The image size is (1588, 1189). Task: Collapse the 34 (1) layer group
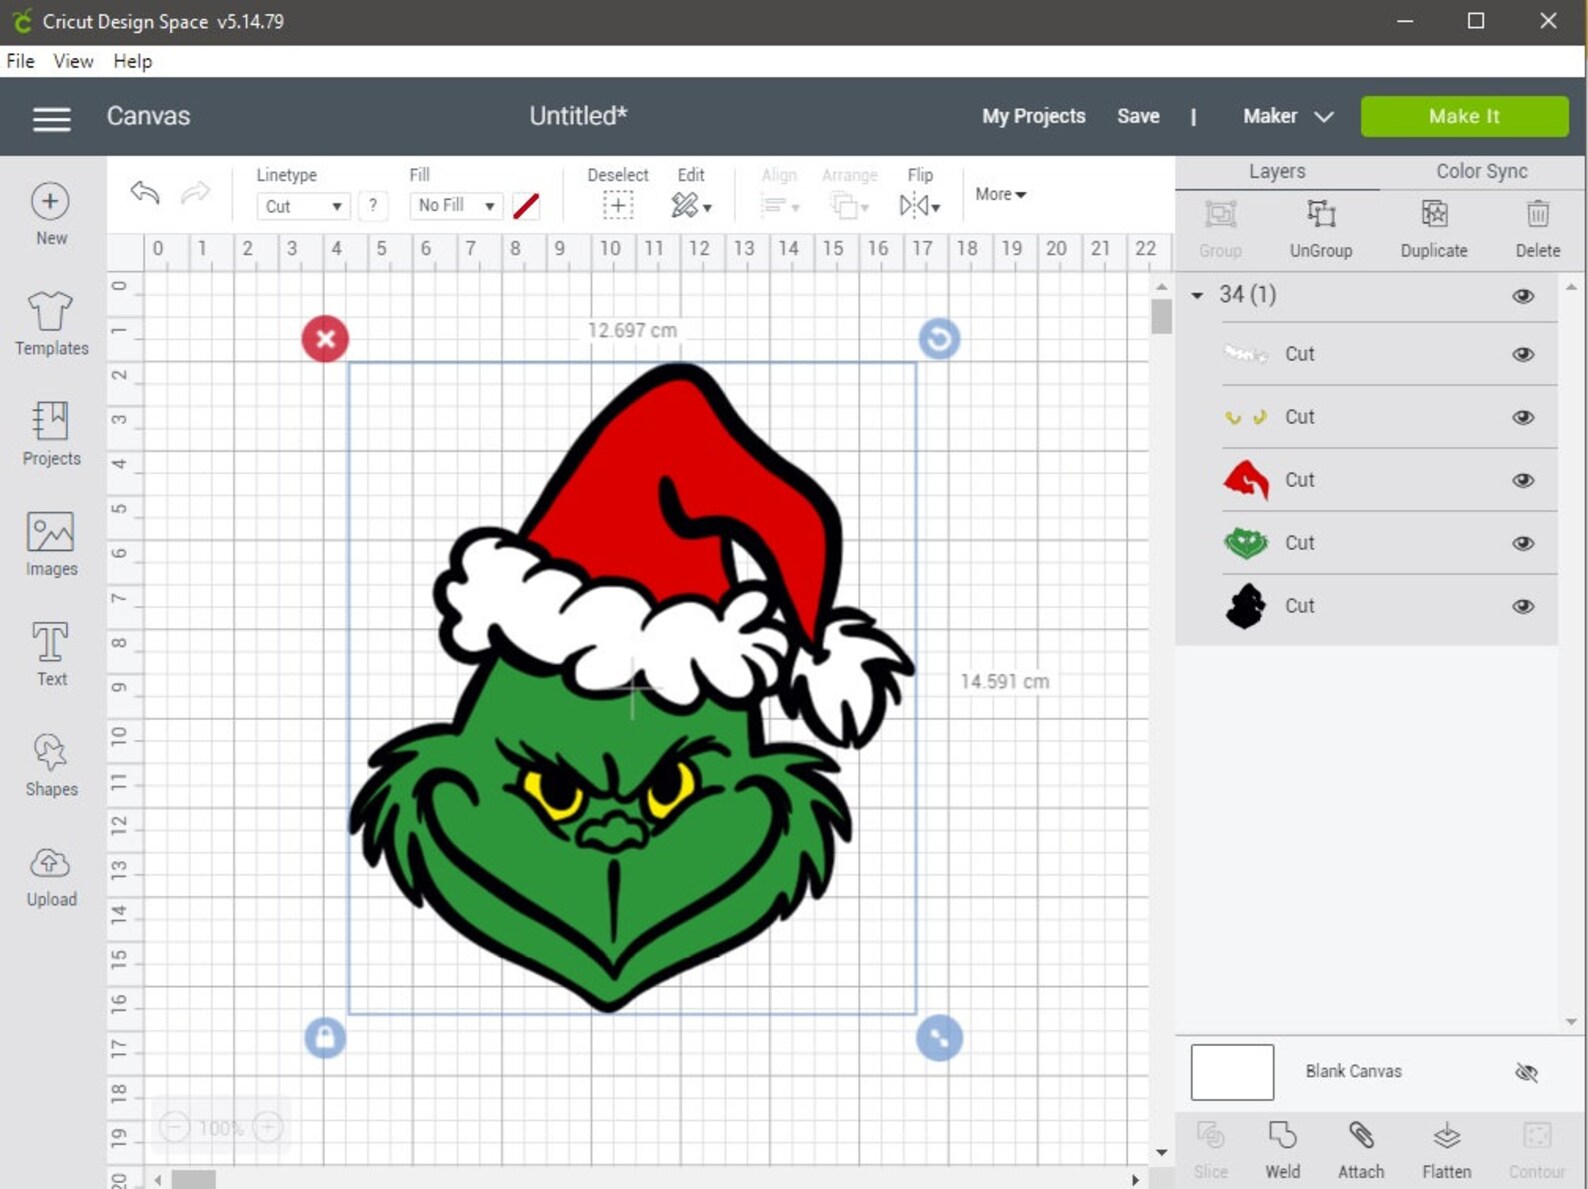1197,295
